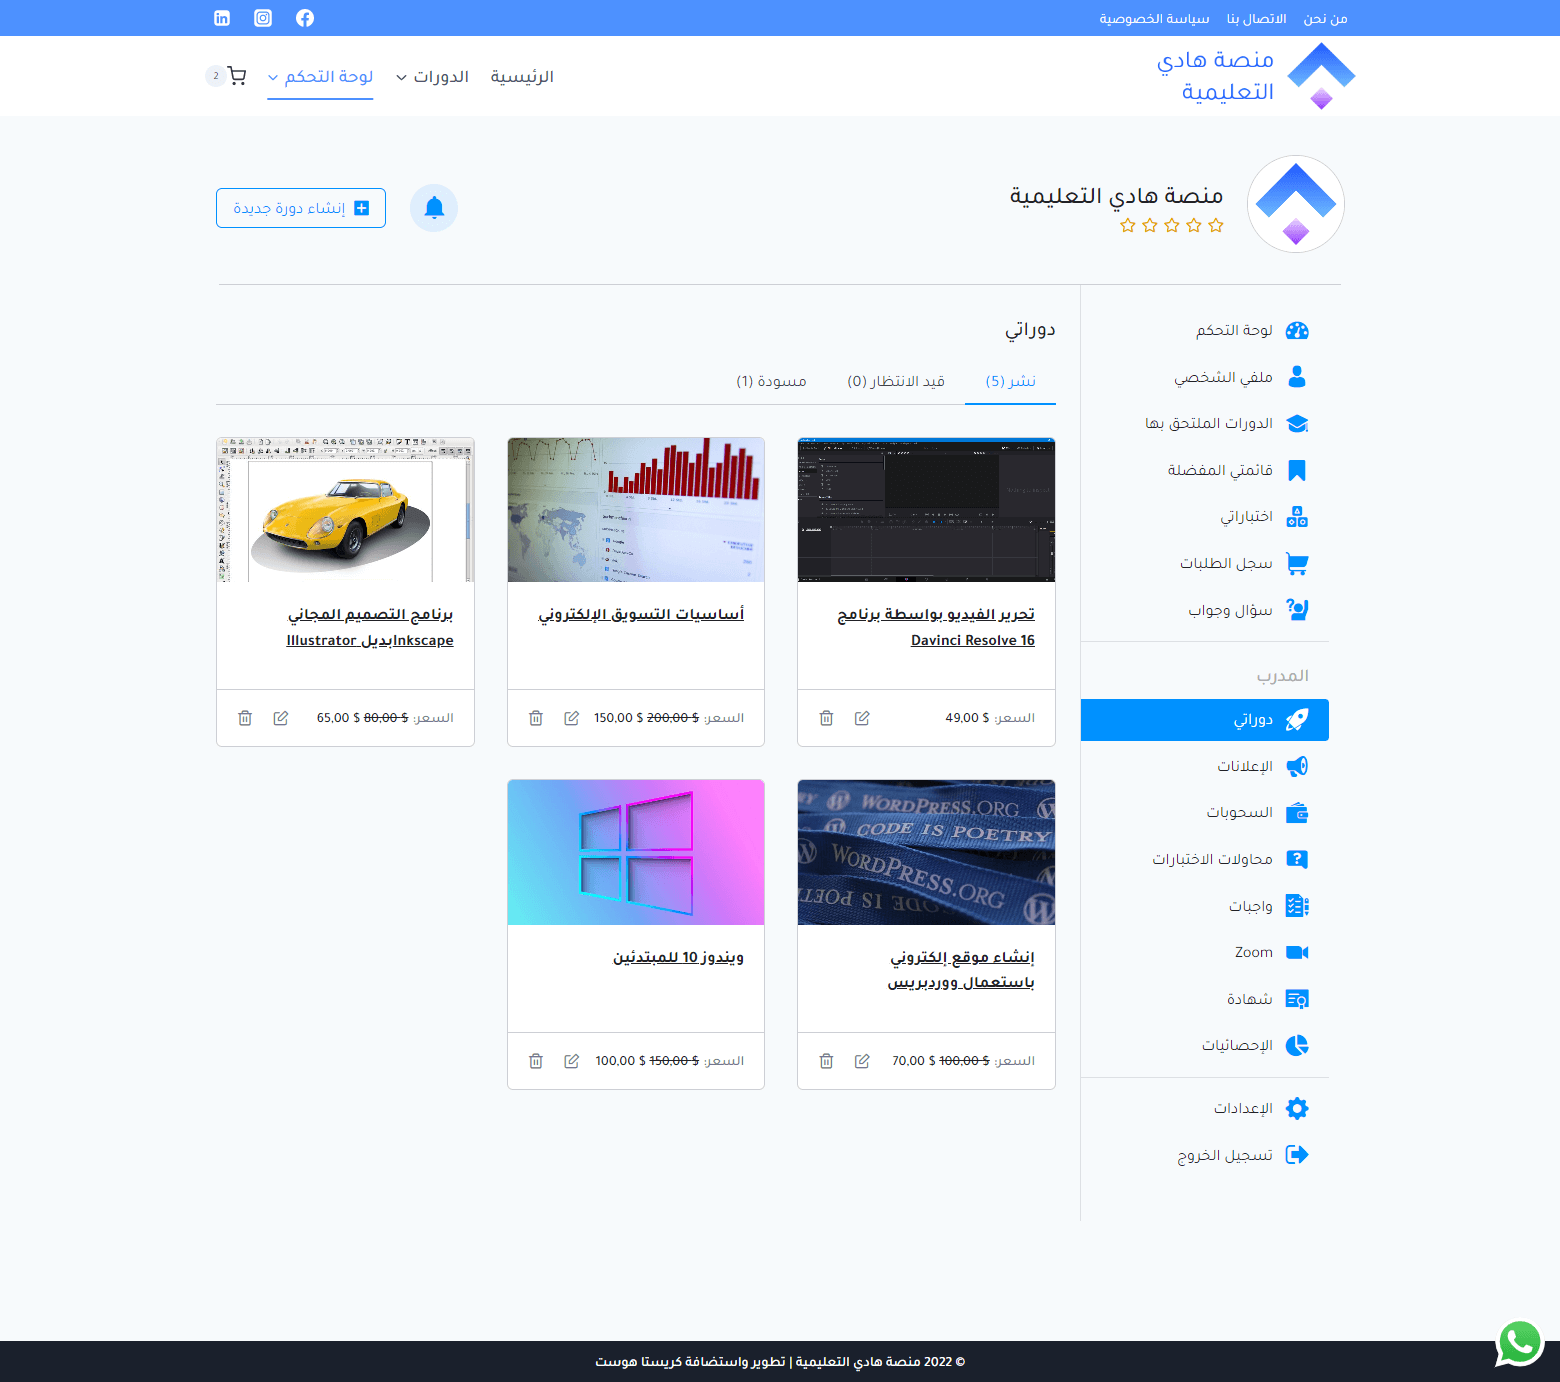Edit the Inkscape design course
1560x1382 pixels.
click(x=281, y=718)
